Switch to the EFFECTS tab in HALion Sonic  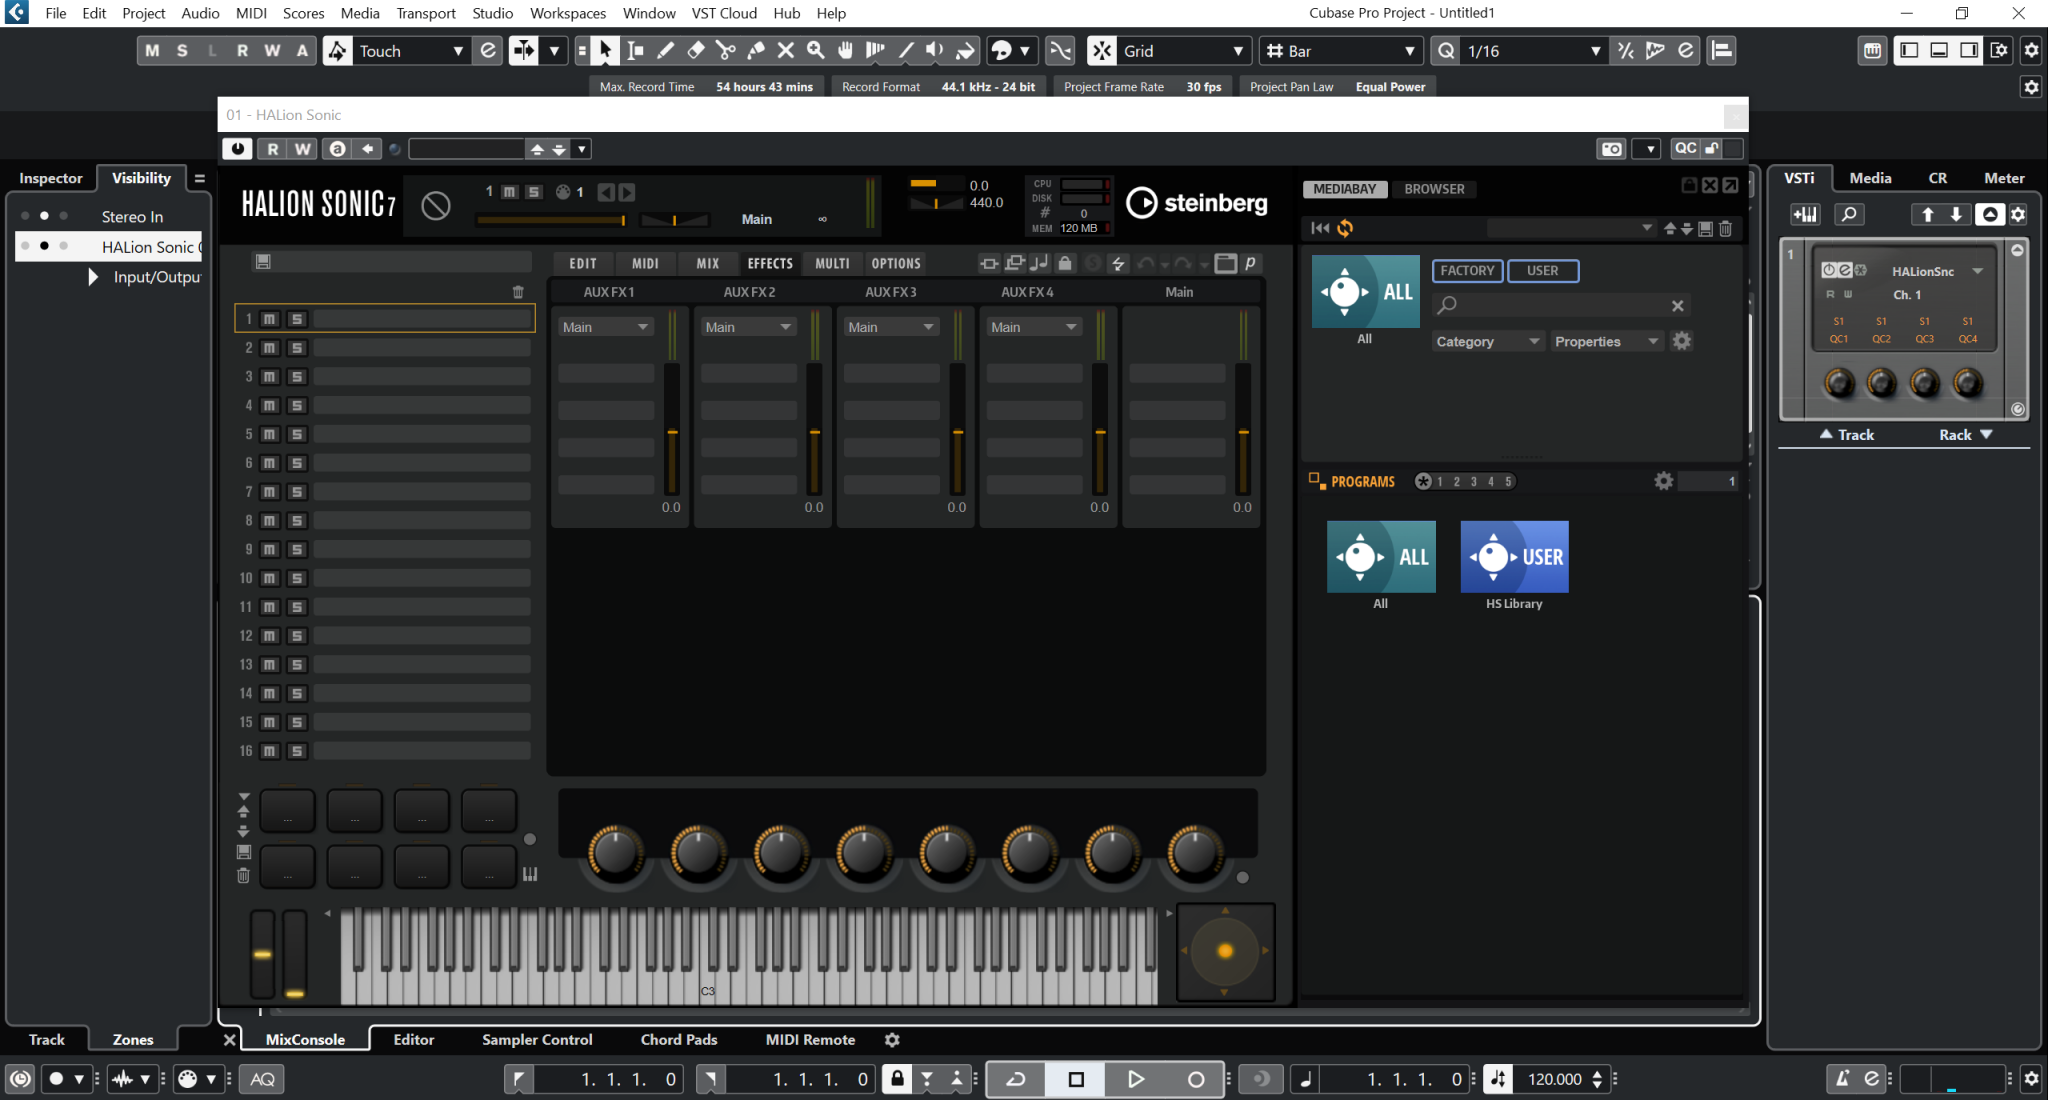768,263
